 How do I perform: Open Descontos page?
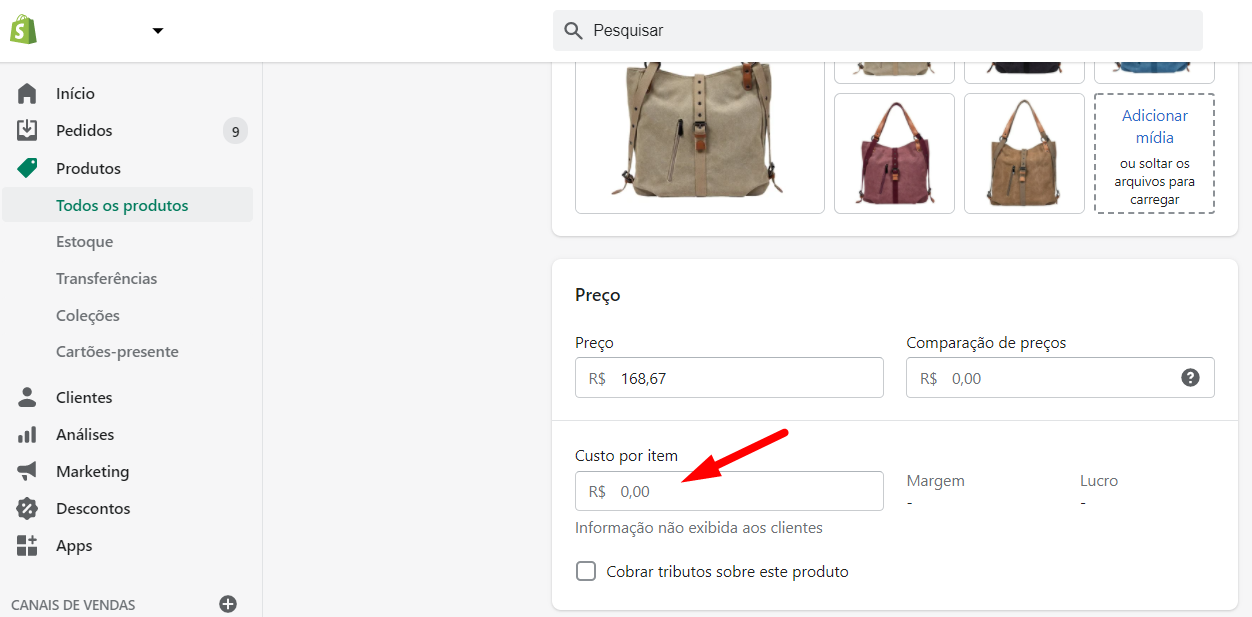pos(93,509)
